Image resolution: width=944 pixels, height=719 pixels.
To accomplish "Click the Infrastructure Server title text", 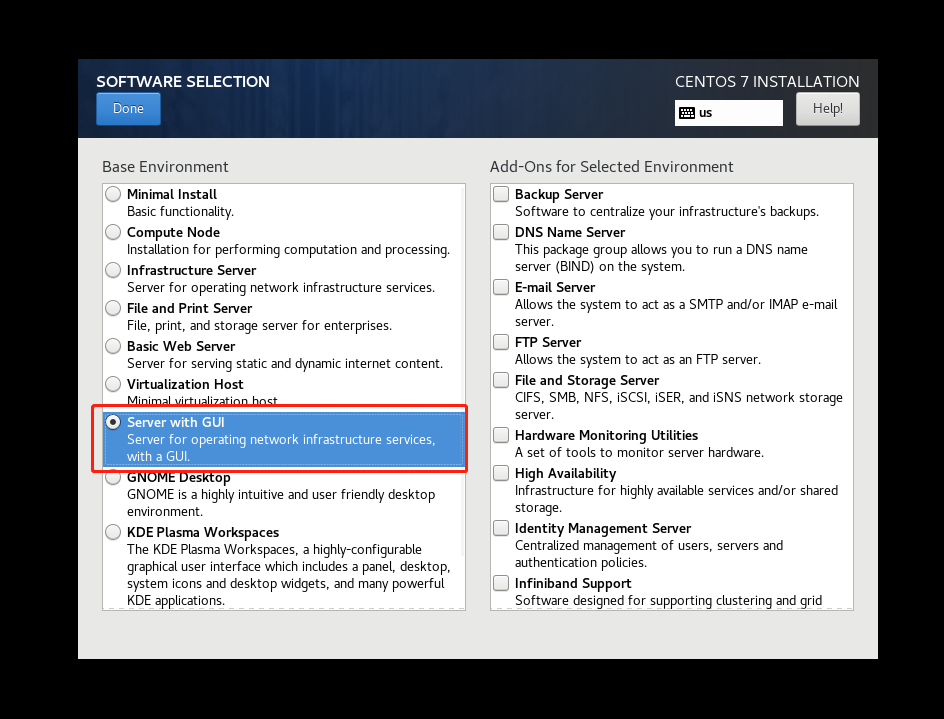I will click(191, 270).
